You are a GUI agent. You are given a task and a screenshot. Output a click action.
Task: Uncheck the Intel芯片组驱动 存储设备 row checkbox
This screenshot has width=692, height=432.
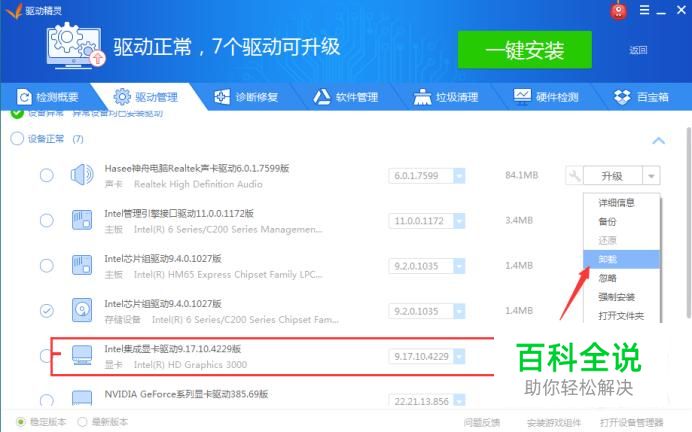coord(47,311)
